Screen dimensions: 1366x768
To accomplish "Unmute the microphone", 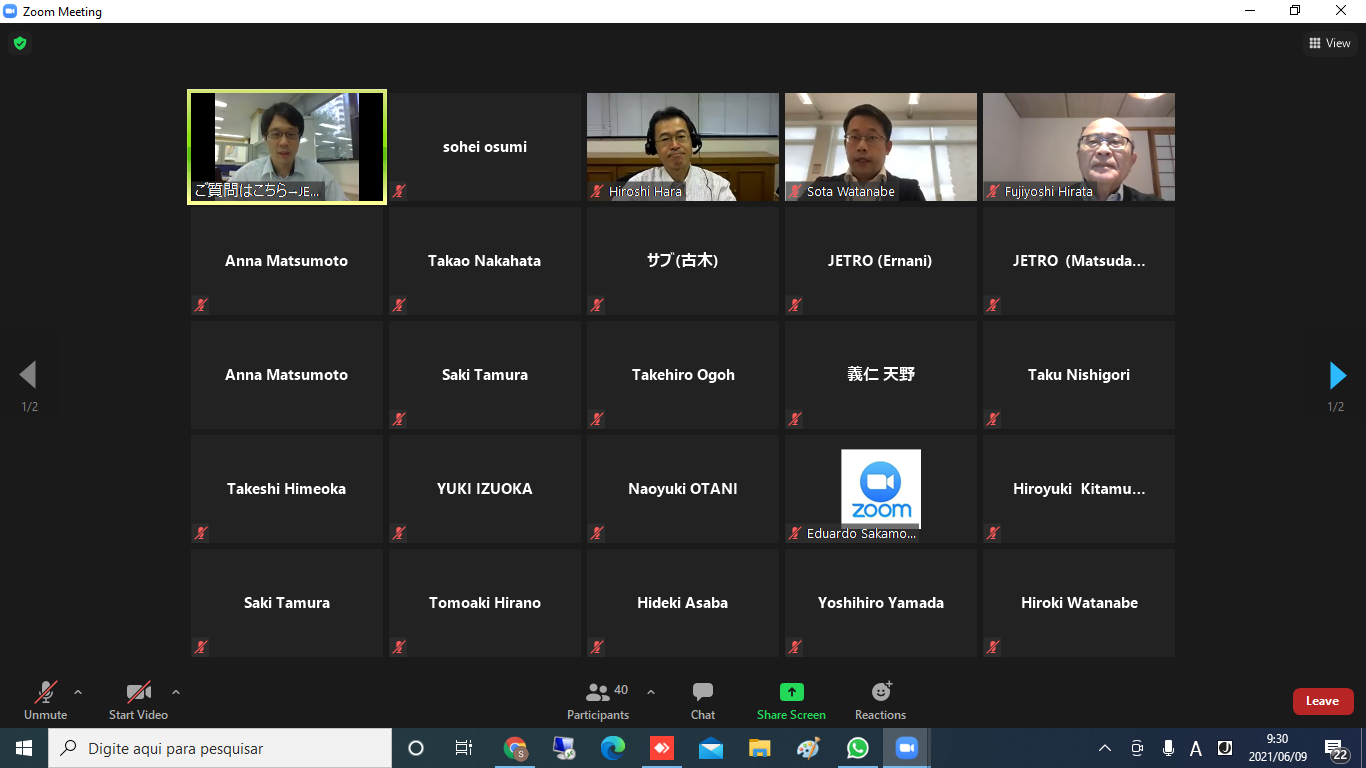I will (45, 700).
